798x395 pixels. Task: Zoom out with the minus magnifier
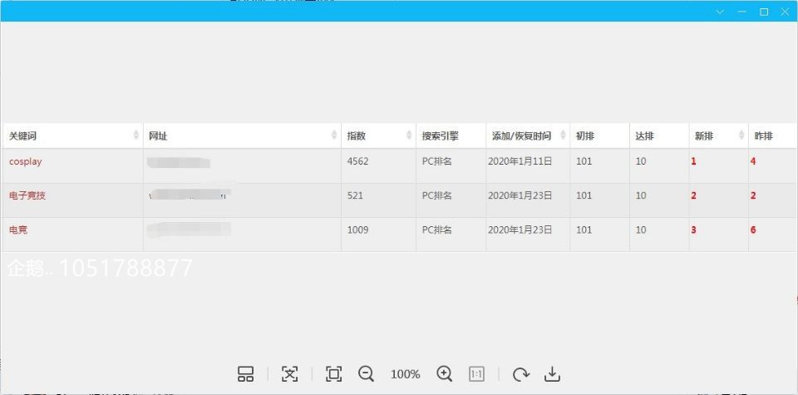click(366, 374)
